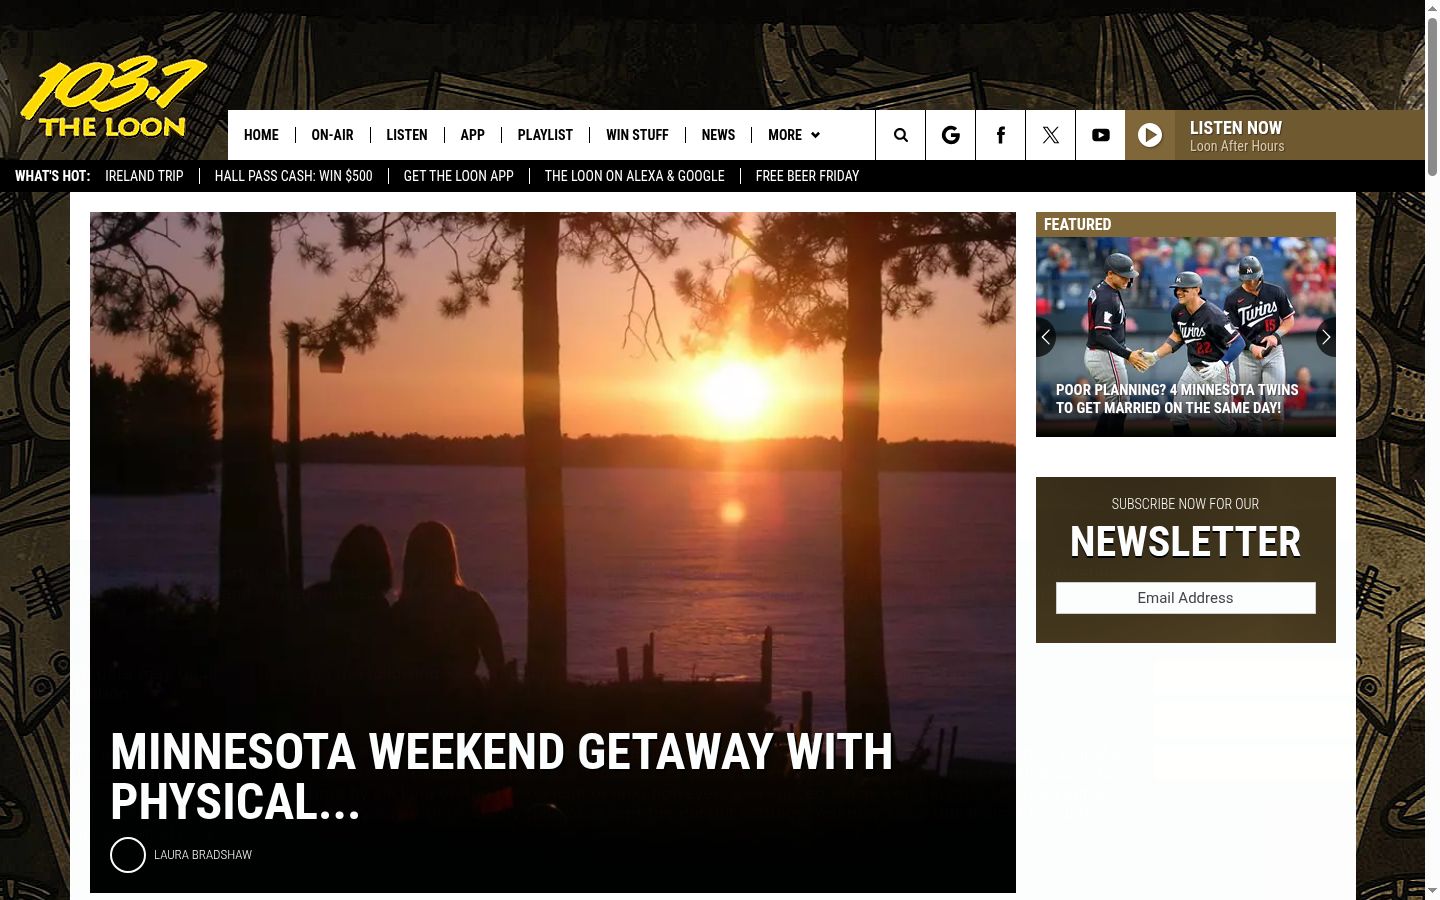Open the Playlist menu item
1440x900 pixels.
(x=545, y=135)
